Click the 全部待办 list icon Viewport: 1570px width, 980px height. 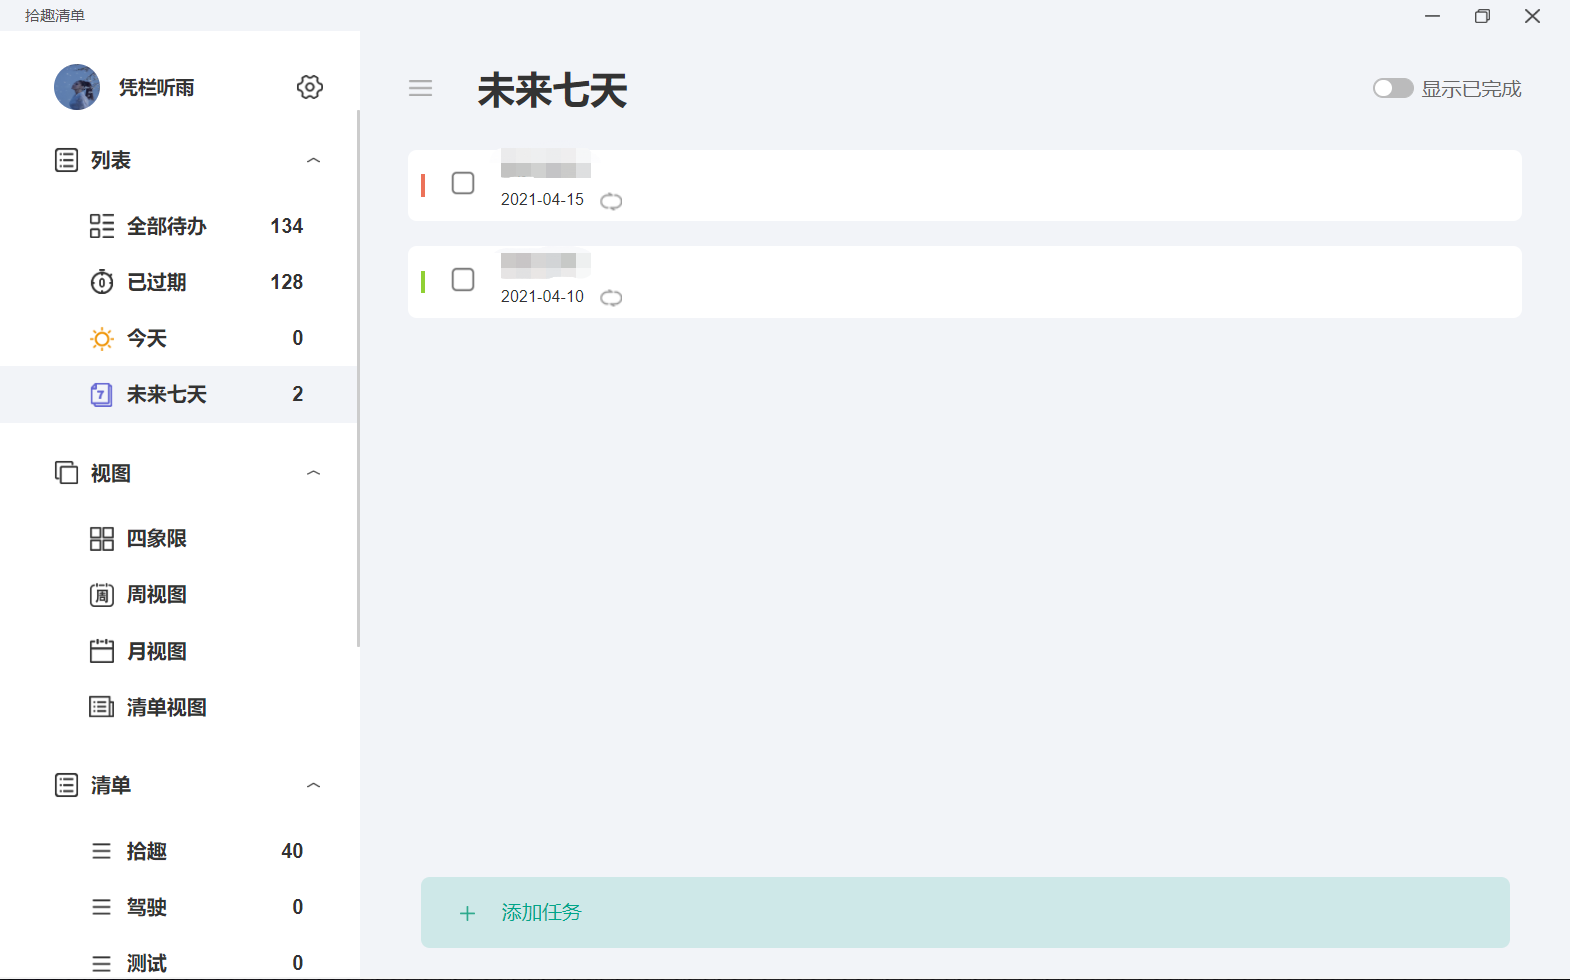tap(101, 226)
